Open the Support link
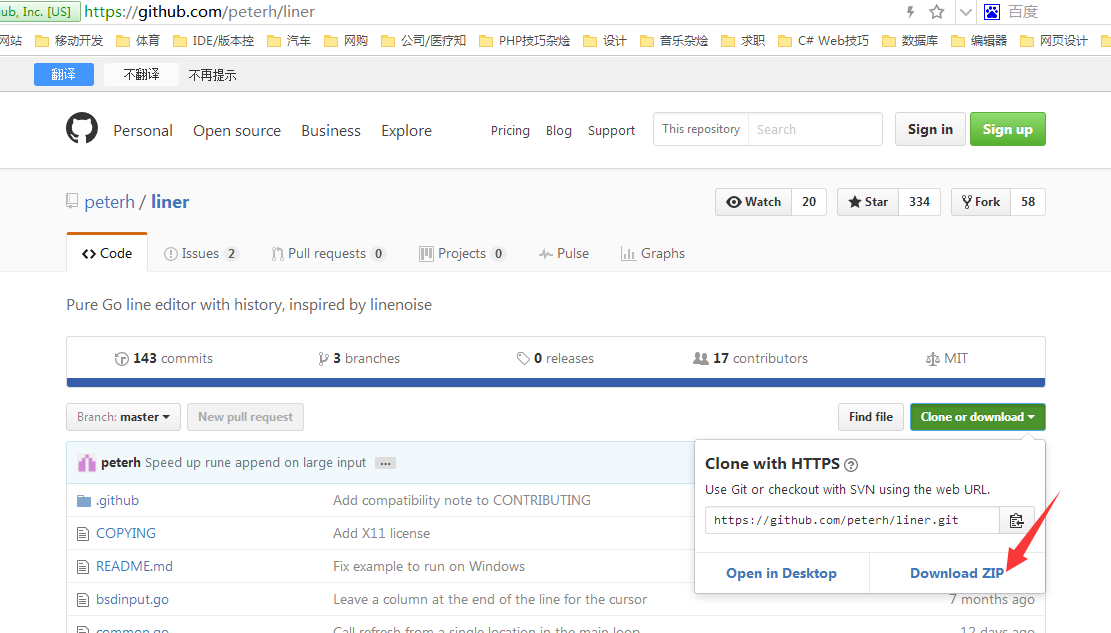Image resolution: width=1111 pixels, height=633 pixels. (611, 130)
